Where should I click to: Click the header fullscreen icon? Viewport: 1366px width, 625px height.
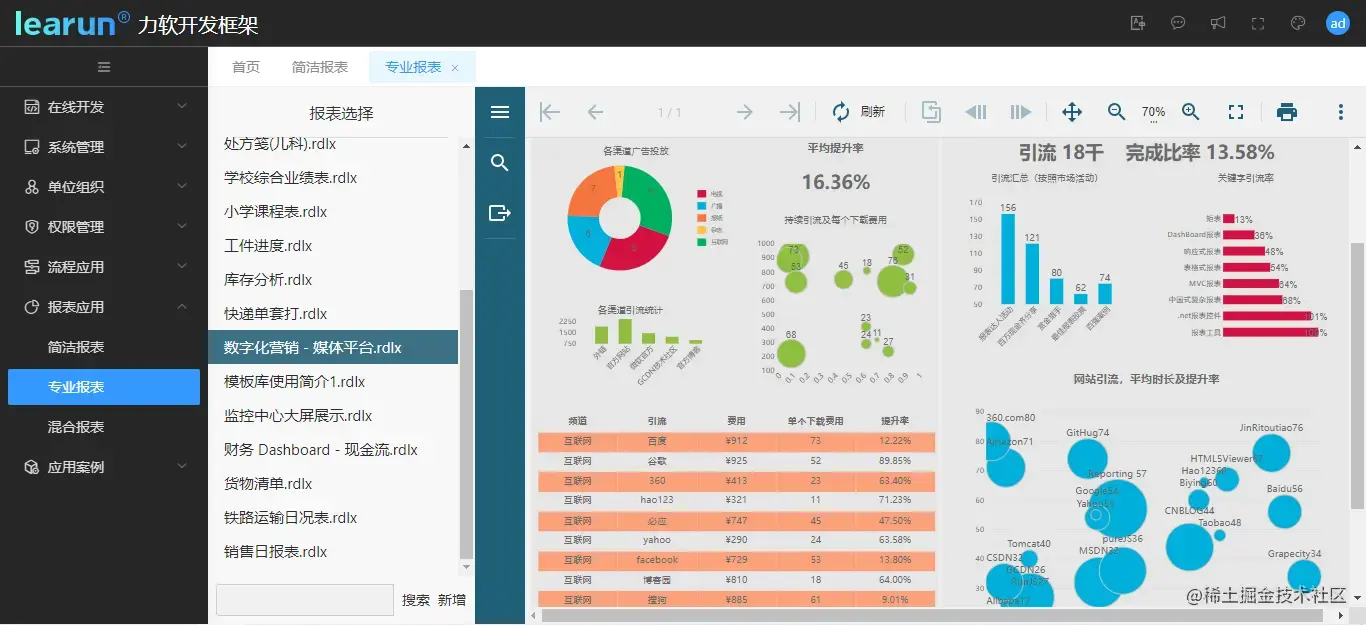pyautogui.click(x=1258, y=23)
